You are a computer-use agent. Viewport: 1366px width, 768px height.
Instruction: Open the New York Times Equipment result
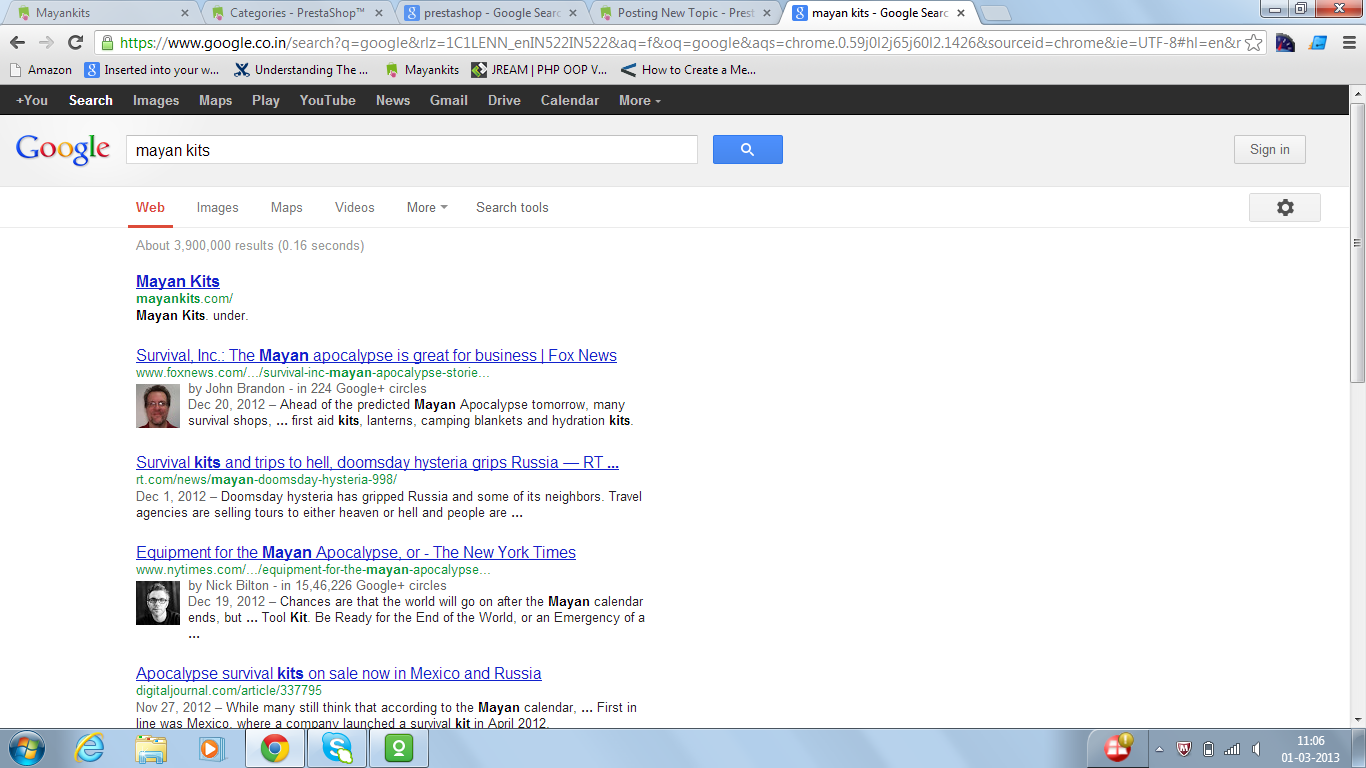coord(356,552)
